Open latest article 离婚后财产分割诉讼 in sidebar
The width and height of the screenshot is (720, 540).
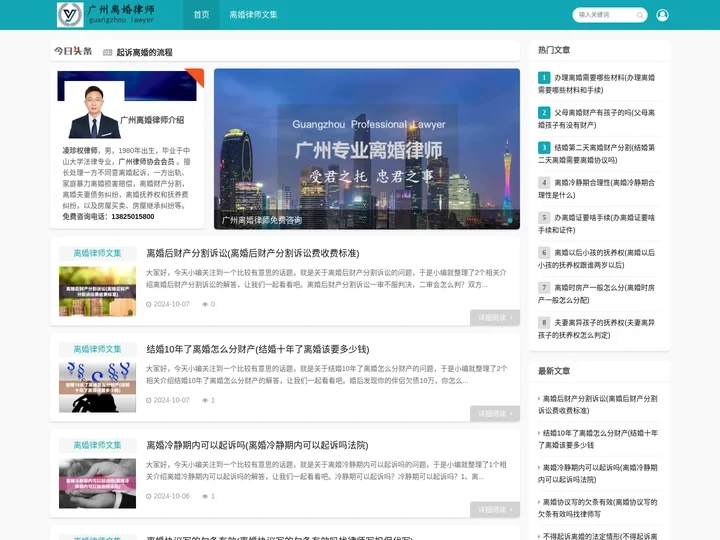click(598, 405)
